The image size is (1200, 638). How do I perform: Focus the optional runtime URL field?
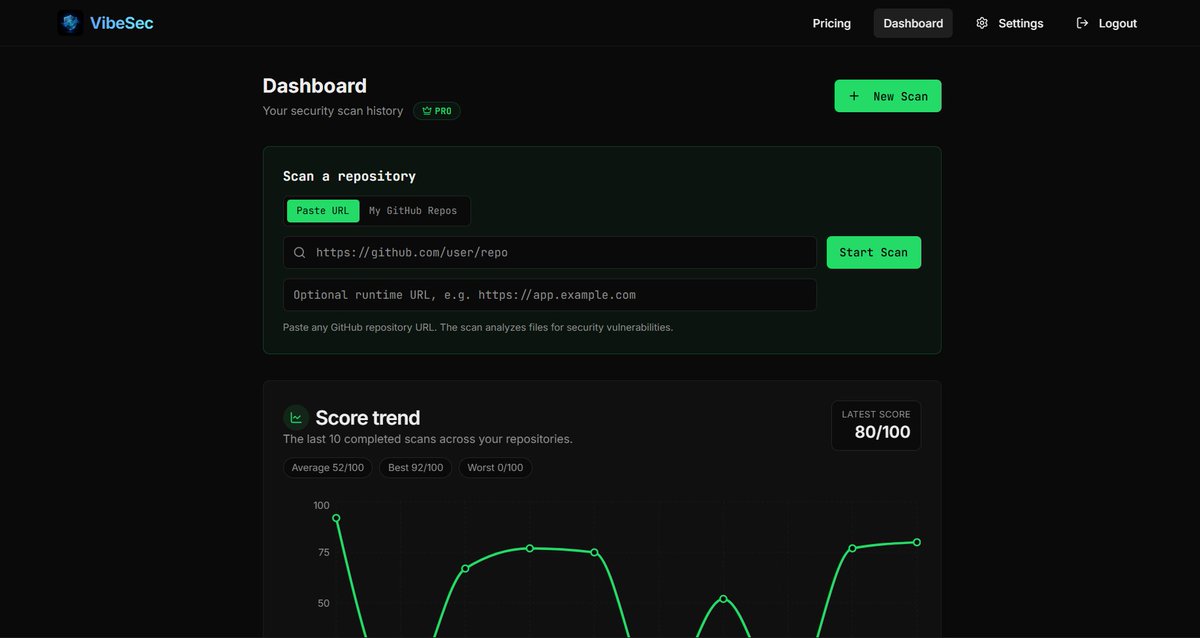click(x=550, y=295)
